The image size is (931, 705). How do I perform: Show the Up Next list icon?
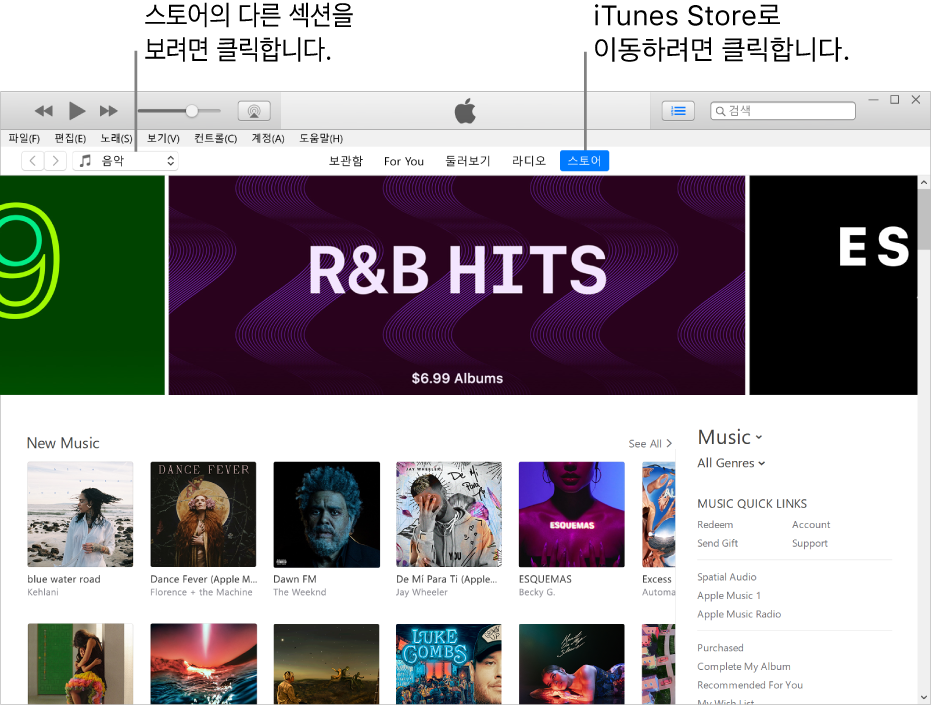tap(678, 110)
